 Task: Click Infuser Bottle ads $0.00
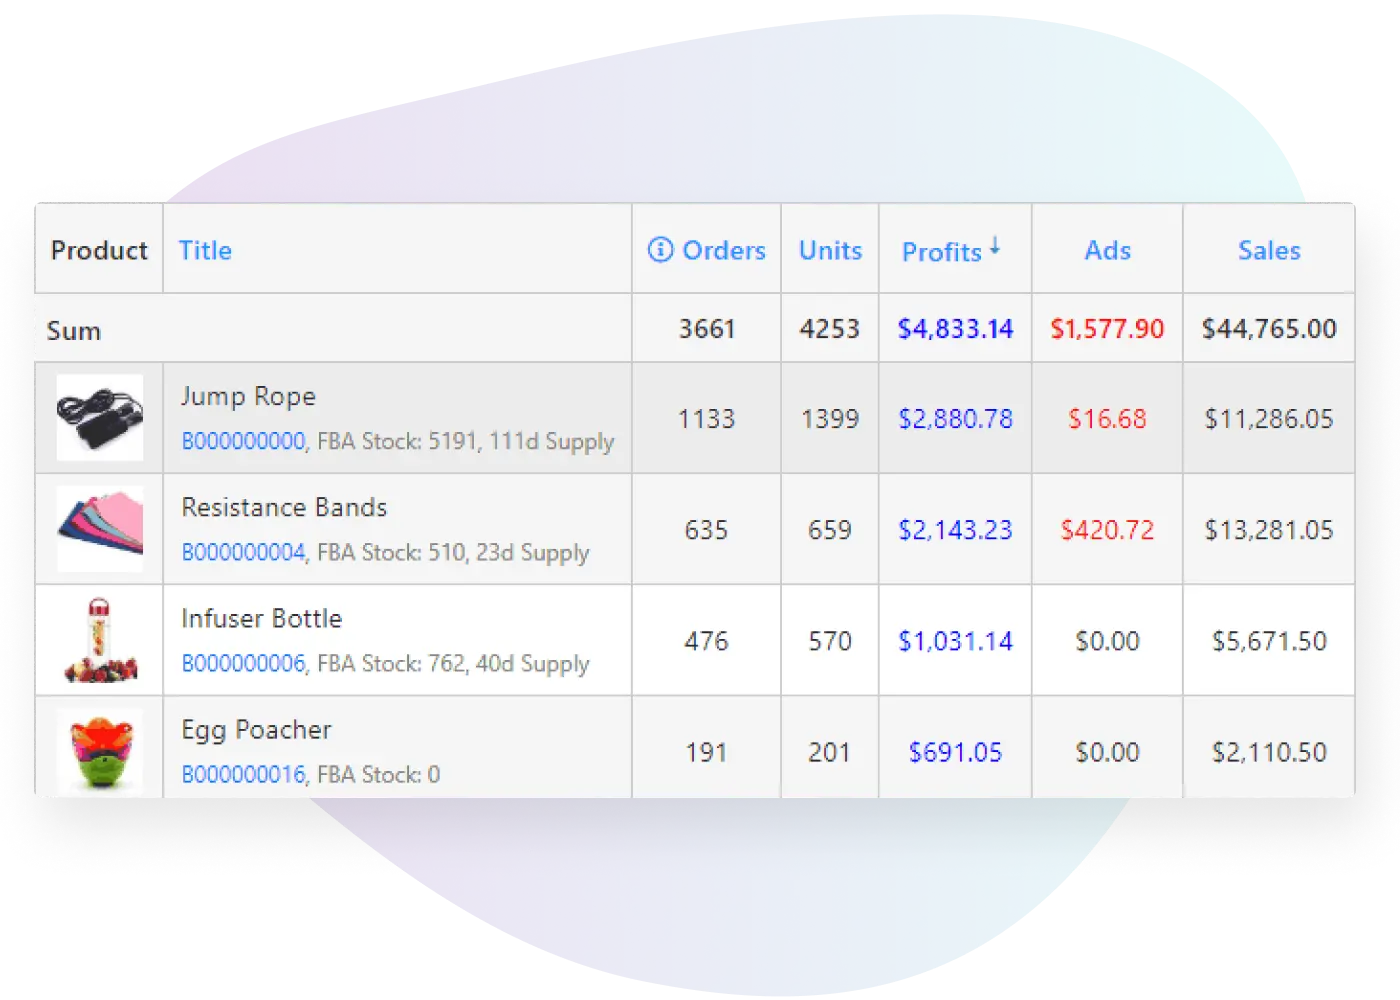pyautogui.click(x=1107, y=641)
